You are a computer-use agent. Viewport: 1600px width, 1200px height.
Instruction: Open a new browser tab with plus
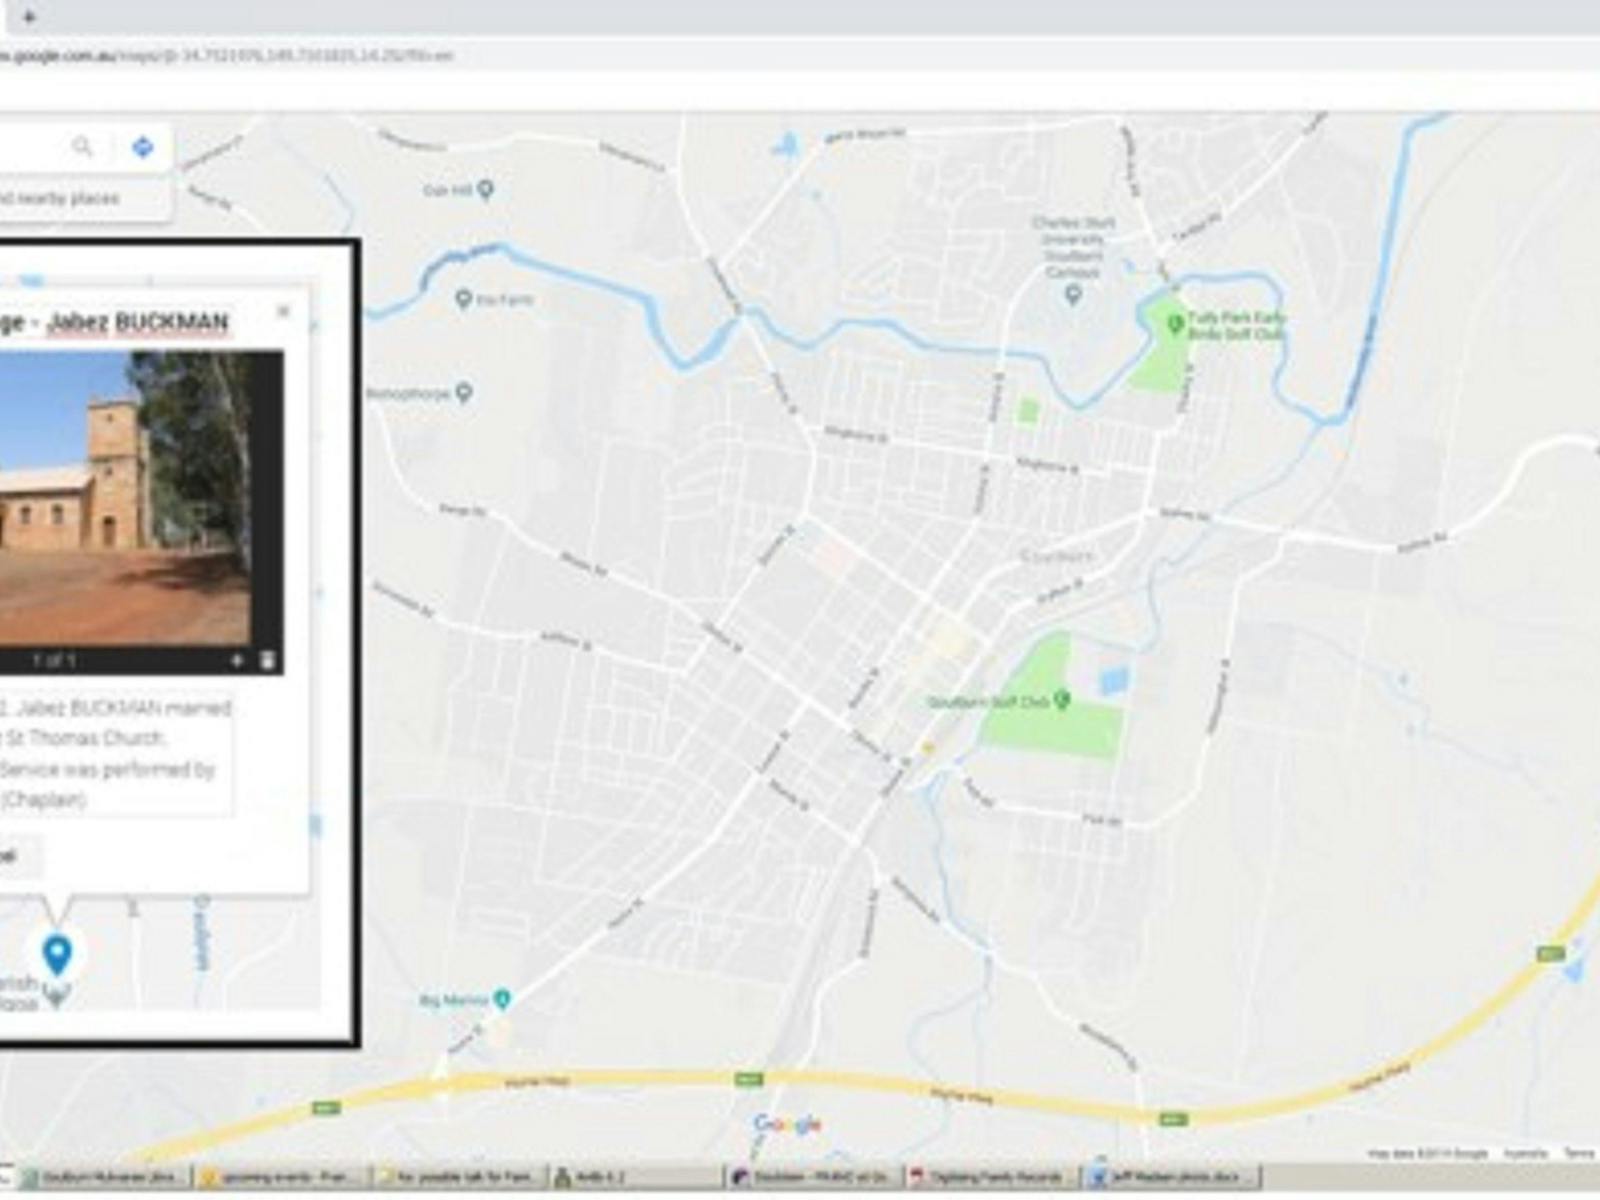coord(29,16)
